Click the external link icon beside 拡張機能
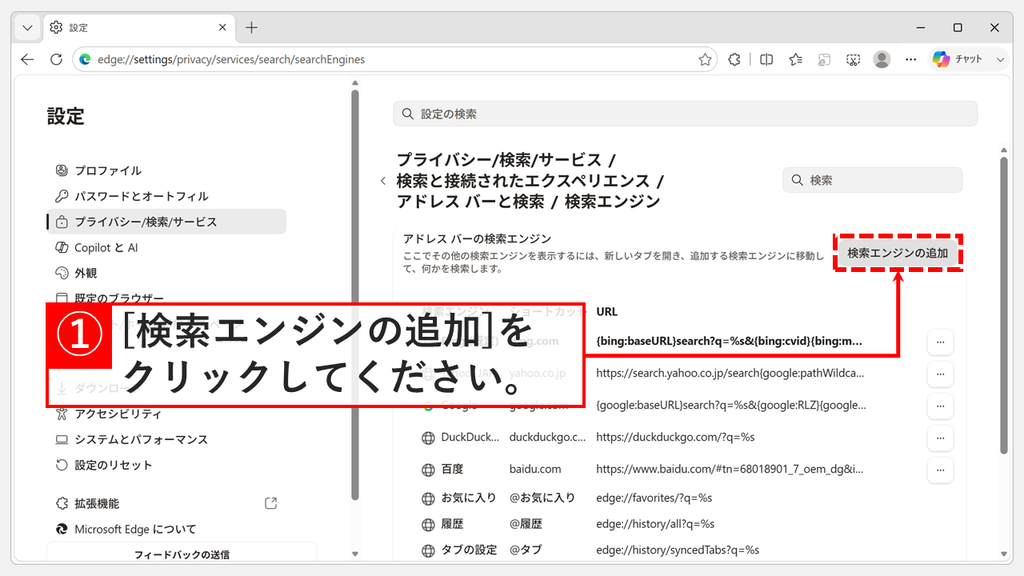The width and height of the screenshot is (1024, 576). pos(270,504)
